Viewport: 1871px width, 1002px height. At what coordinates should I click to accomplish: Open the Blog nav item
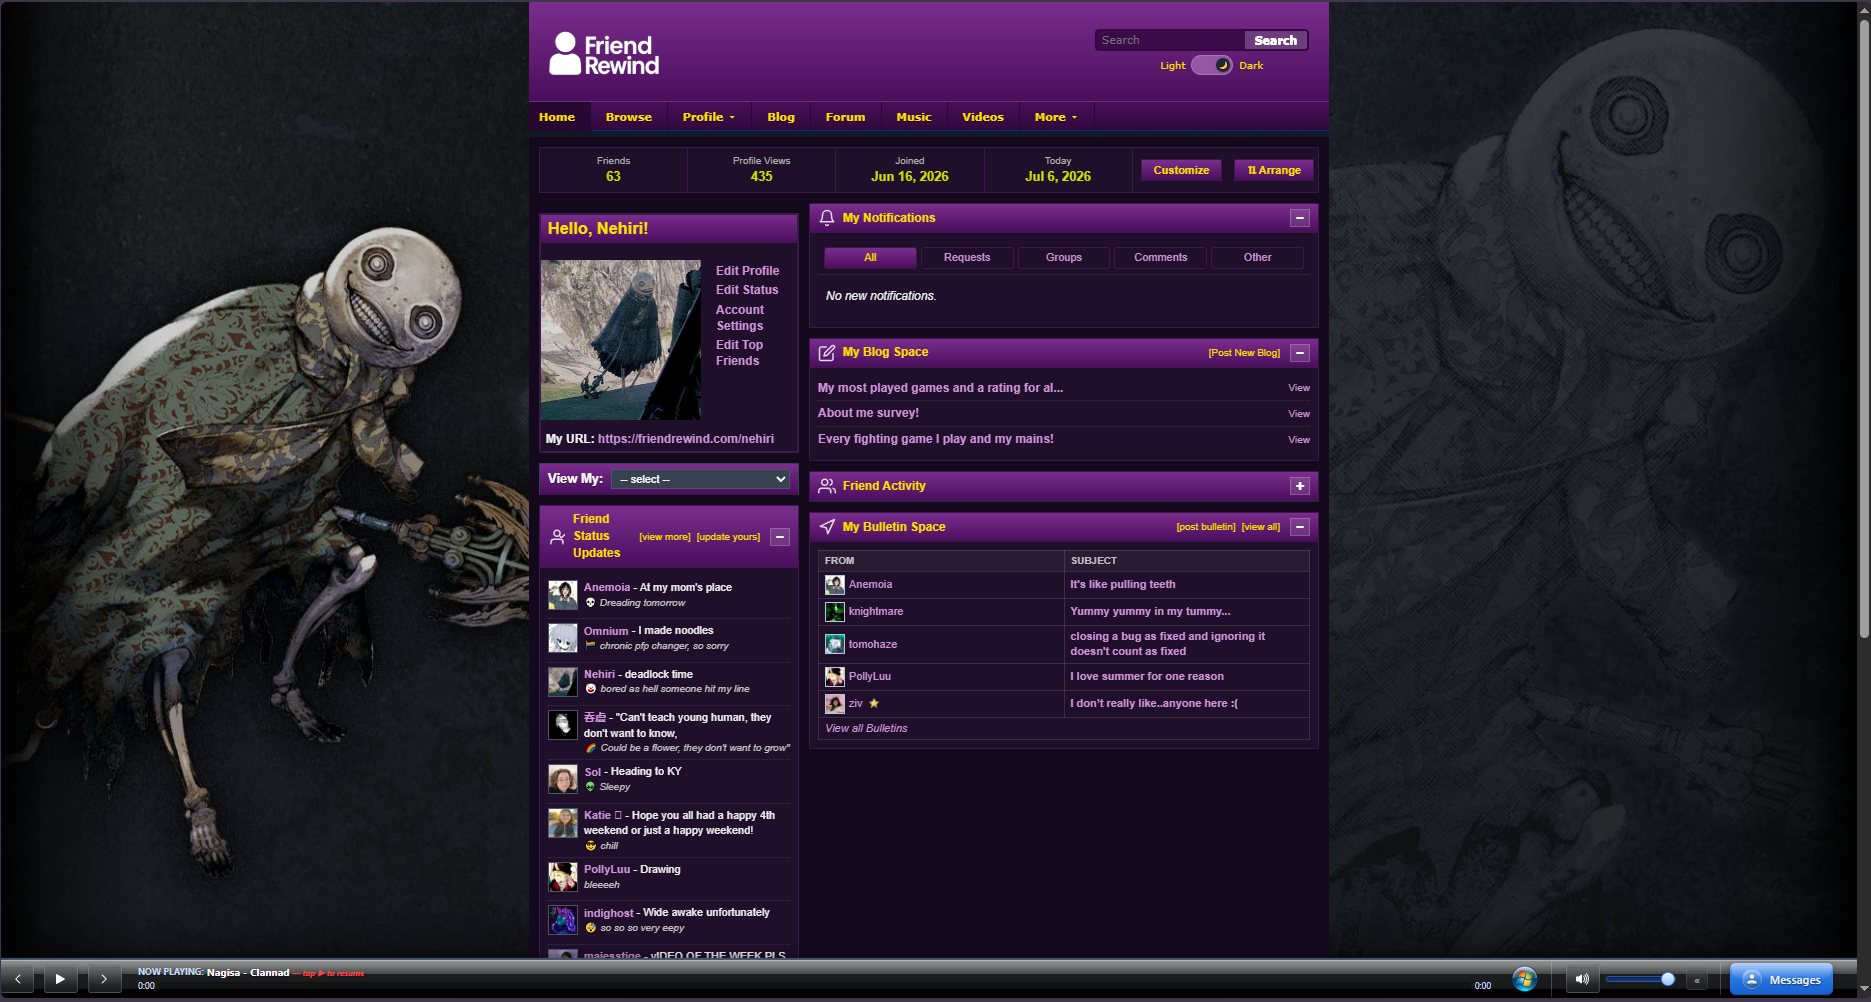coord(781,117)
